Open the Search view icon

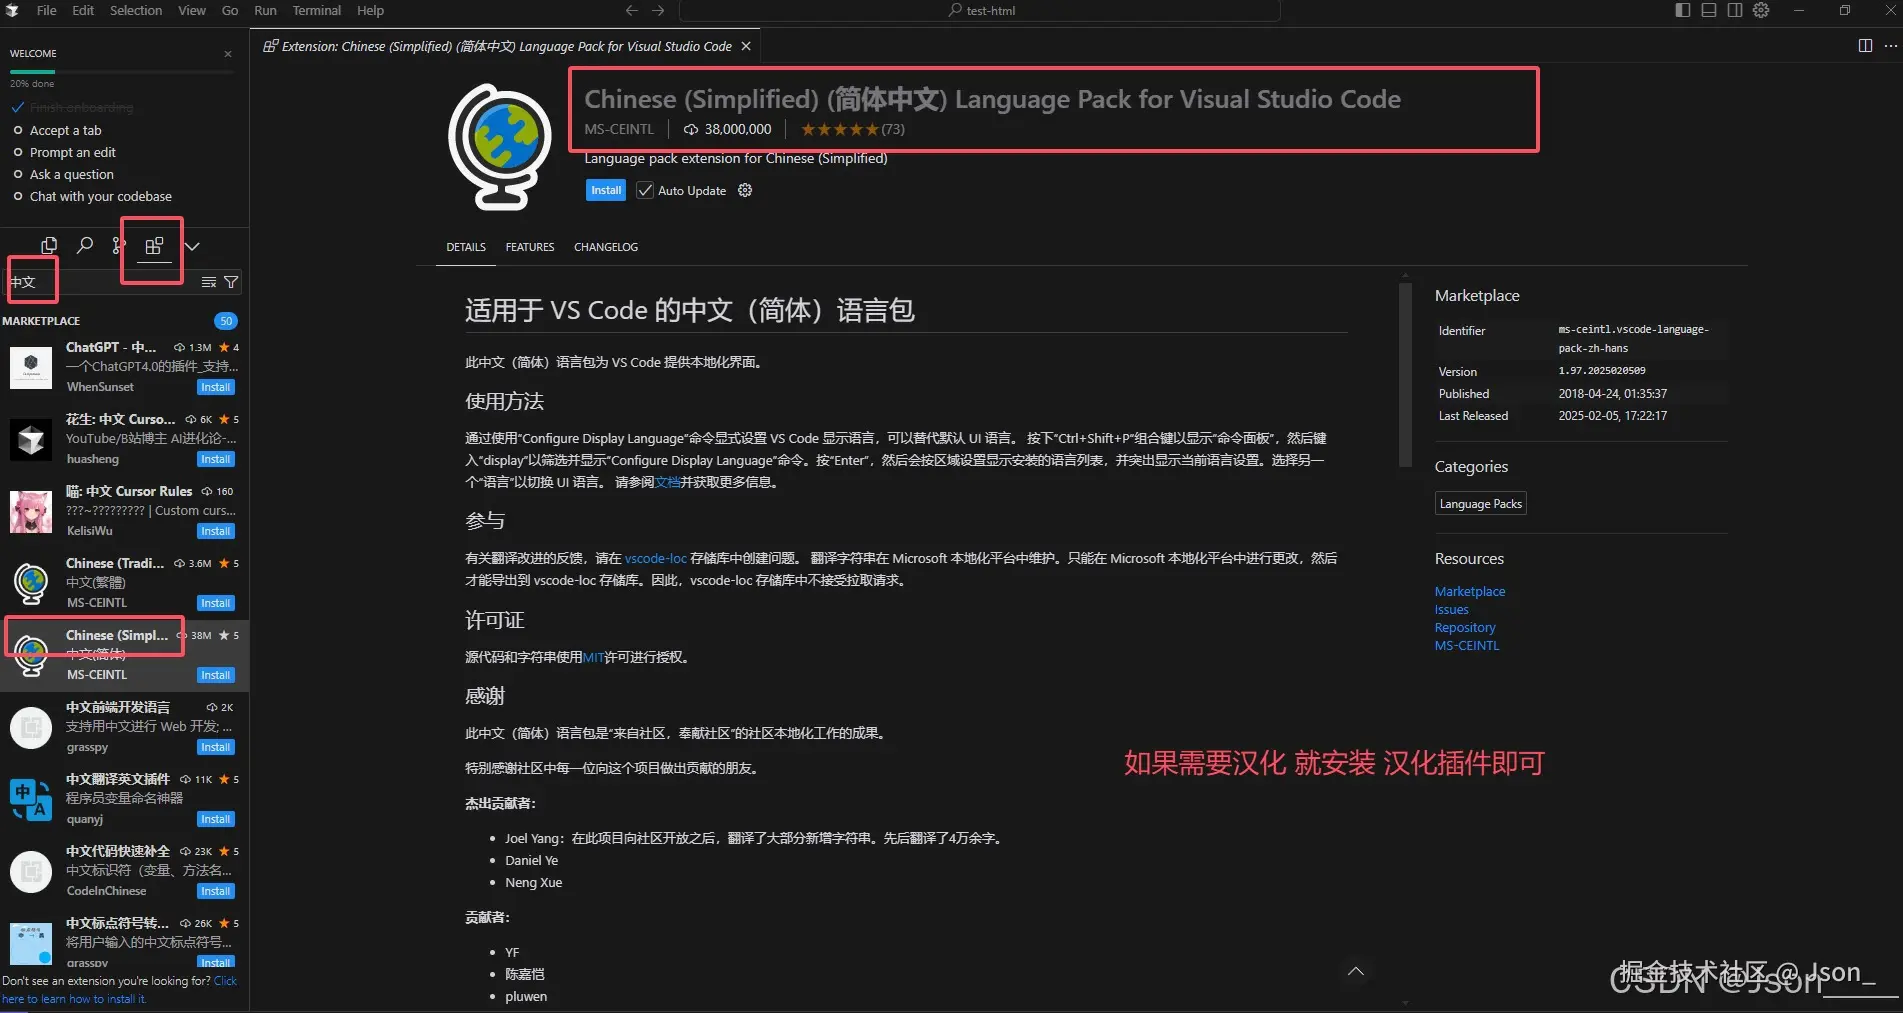point(85,245)
